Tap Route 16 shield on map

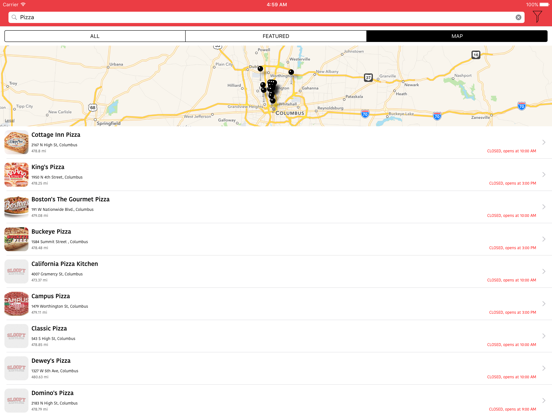(476, 55)
